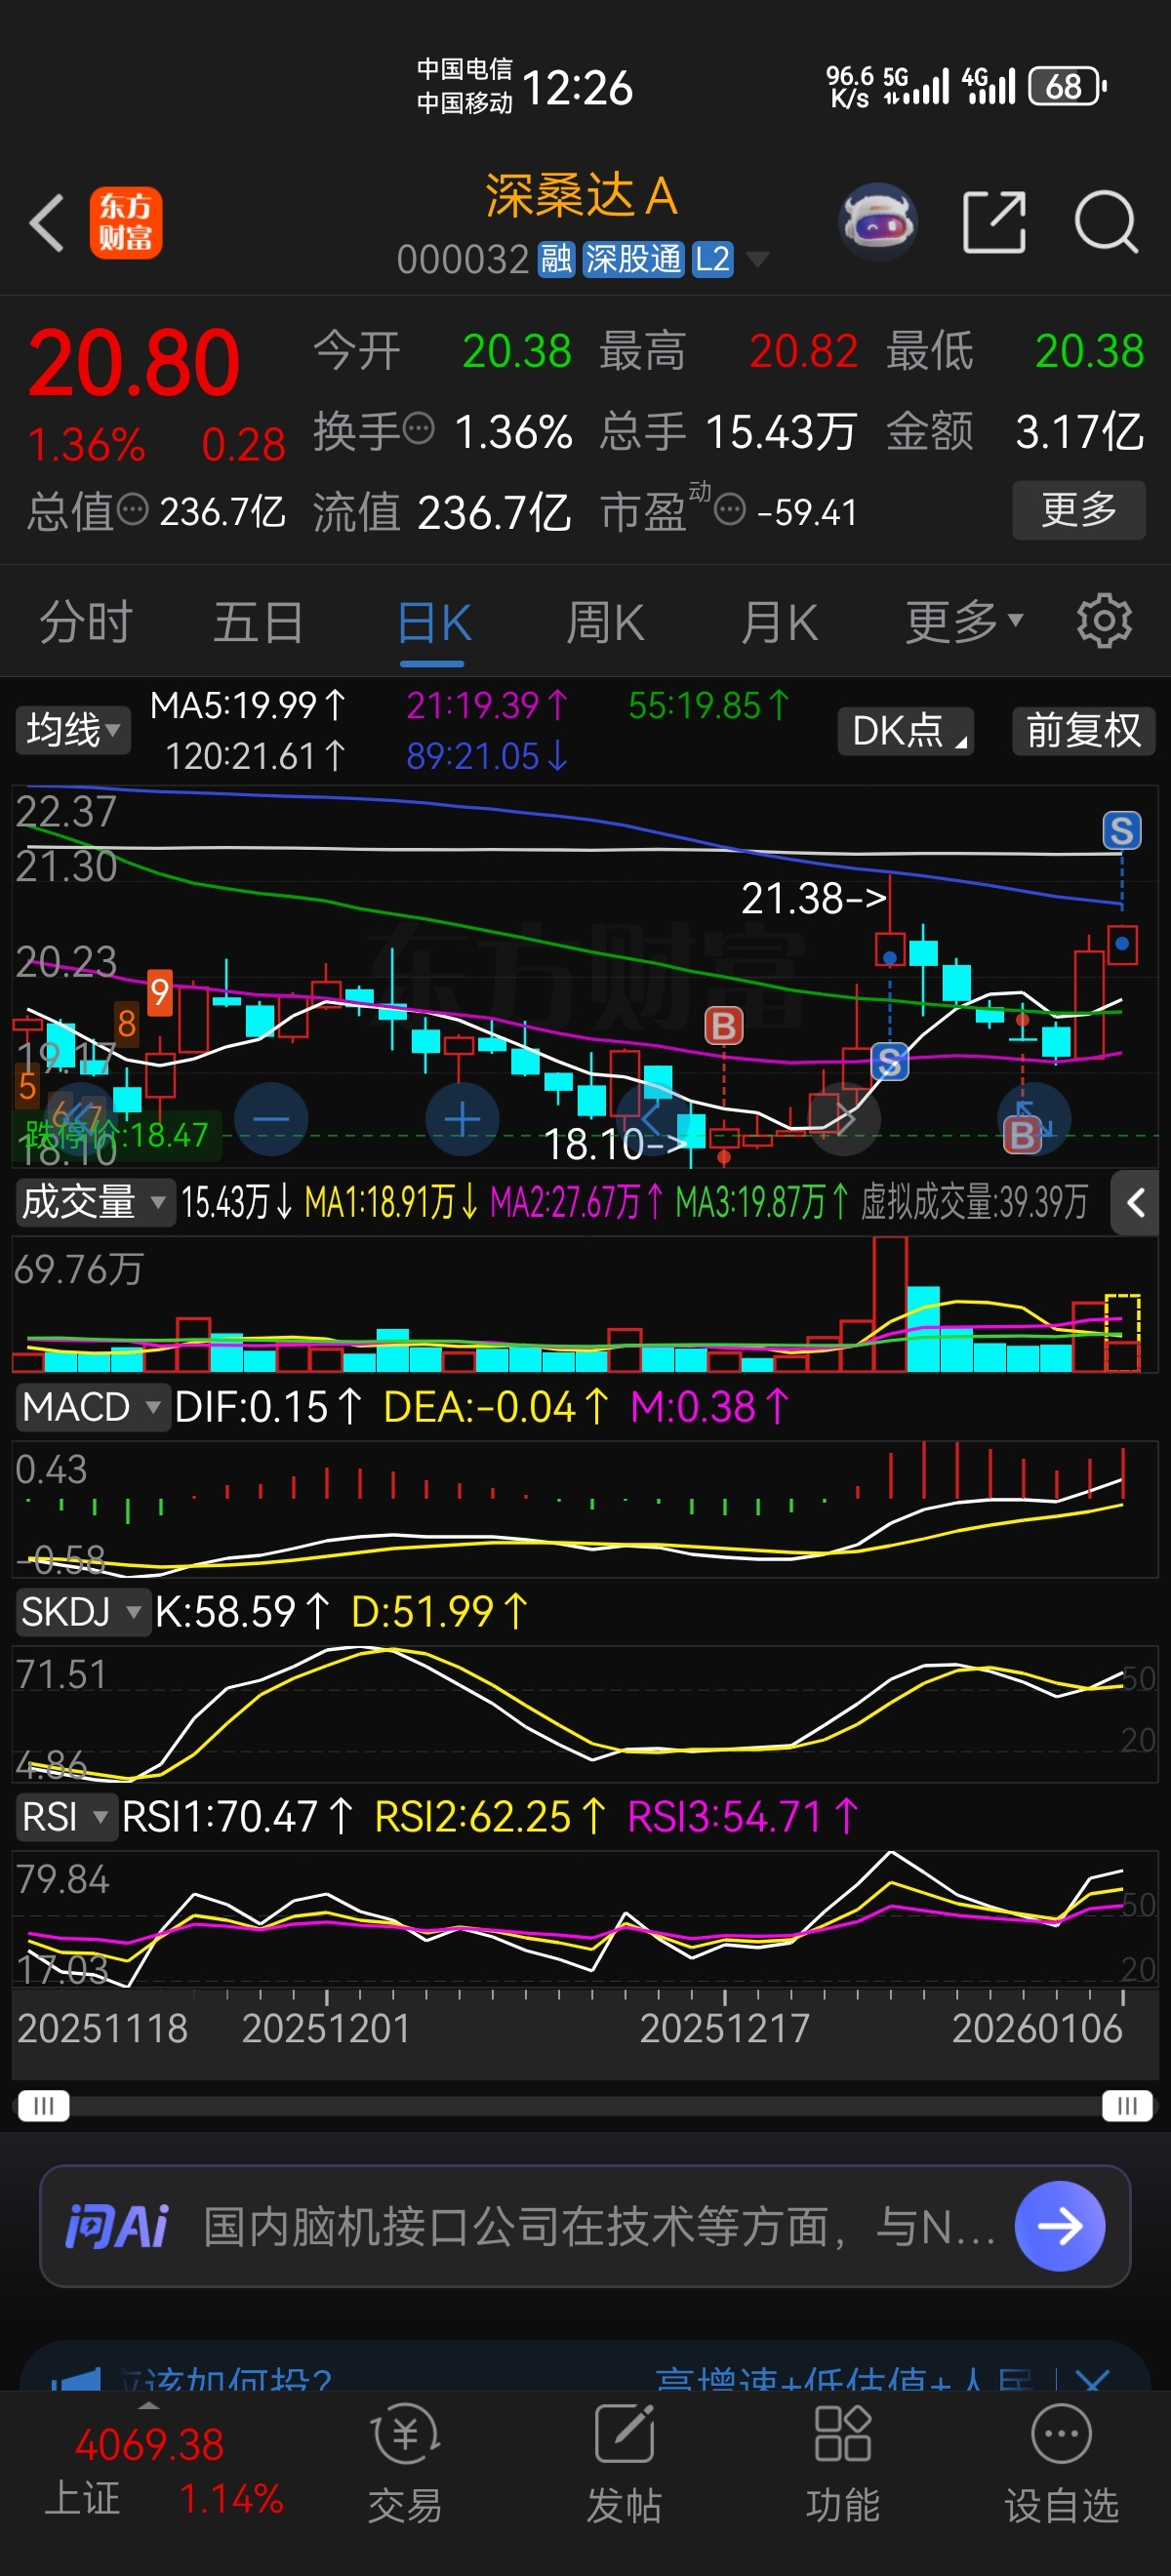Collapse indicator panel with left chevron
Viewport: 1171px width, 2576px height.
(x=1135, y=1202)
